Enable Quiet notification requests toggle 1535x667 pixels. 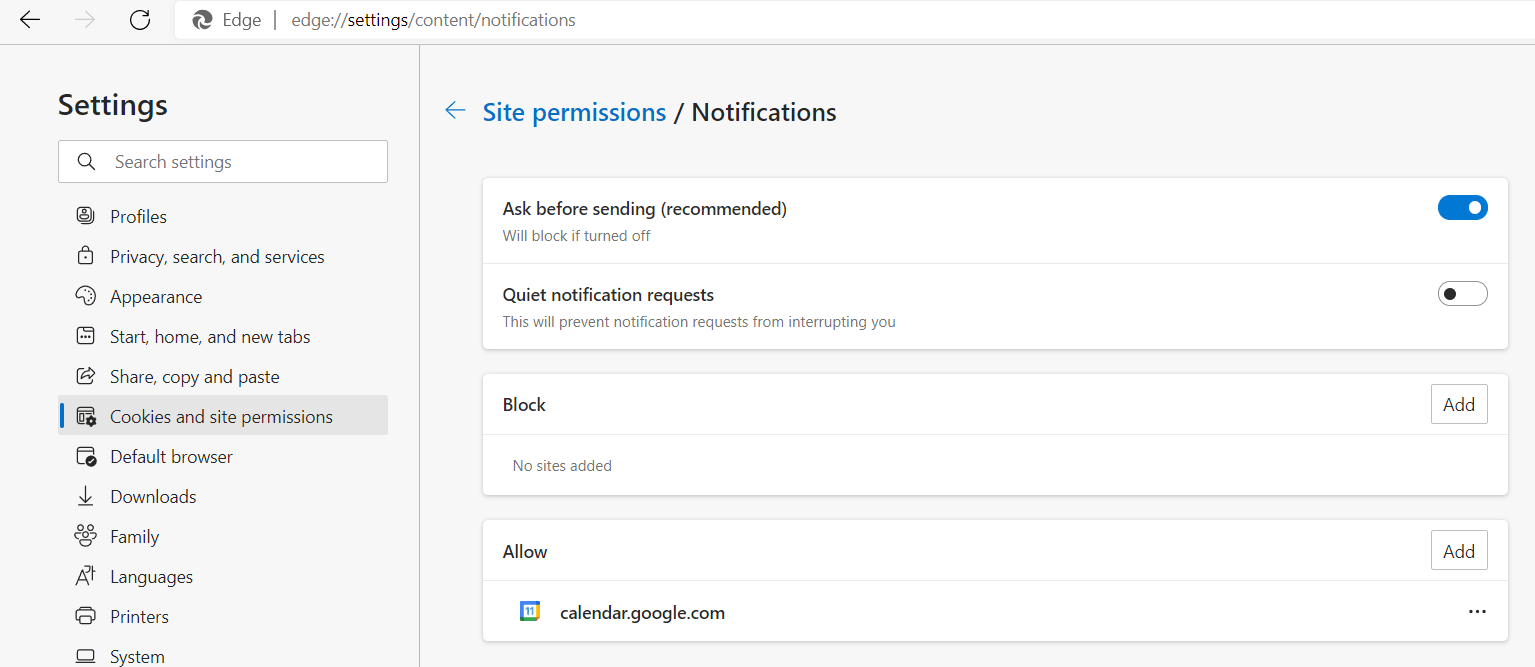click(x=1462, y=294)
